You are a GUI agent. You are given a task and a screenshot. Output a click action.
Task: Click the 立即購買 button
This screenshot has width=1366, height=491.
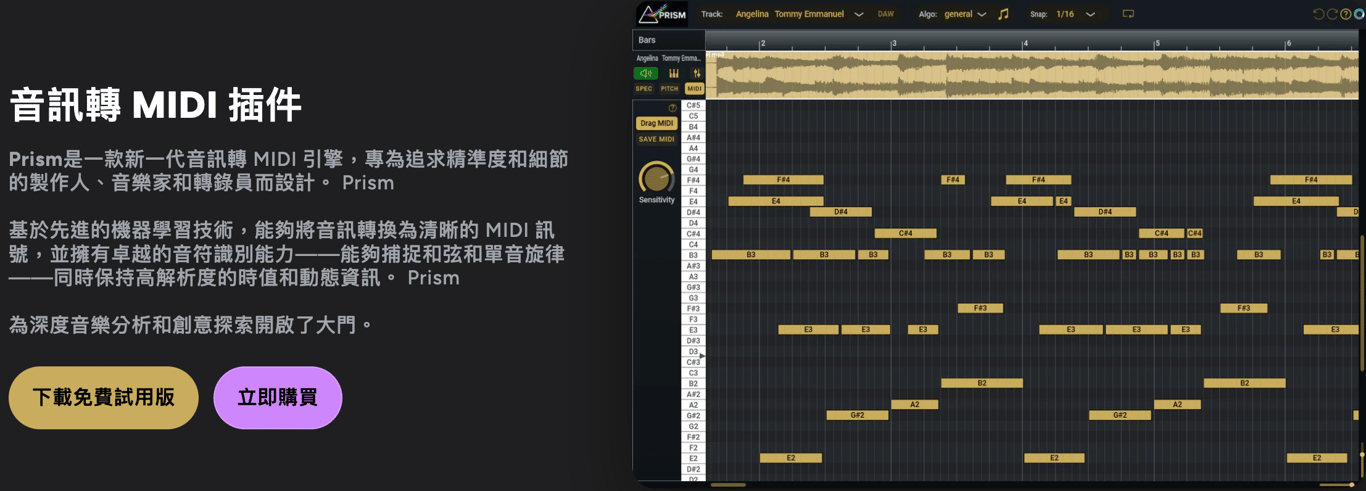[278, 398]
